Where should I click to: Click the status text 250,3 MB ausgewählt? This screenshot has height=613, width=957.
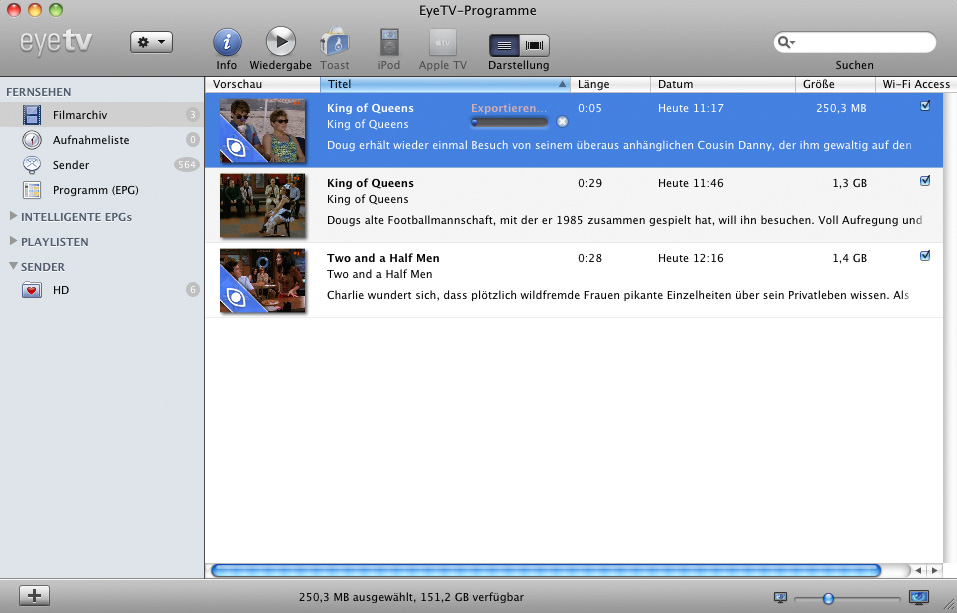(x=356, y=597)
